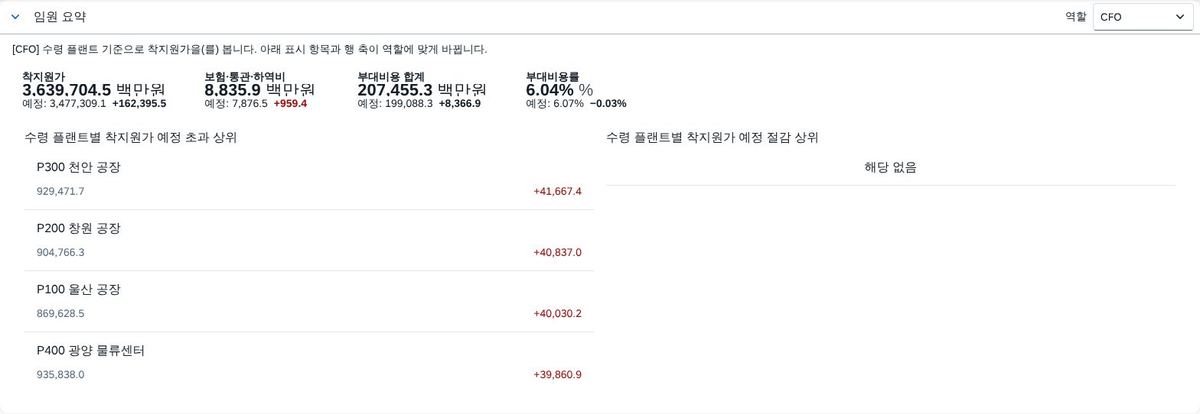Click the +40,030.2 variance for P100
The height and width of the screenshot is (414, 1200).
point(557,313)
